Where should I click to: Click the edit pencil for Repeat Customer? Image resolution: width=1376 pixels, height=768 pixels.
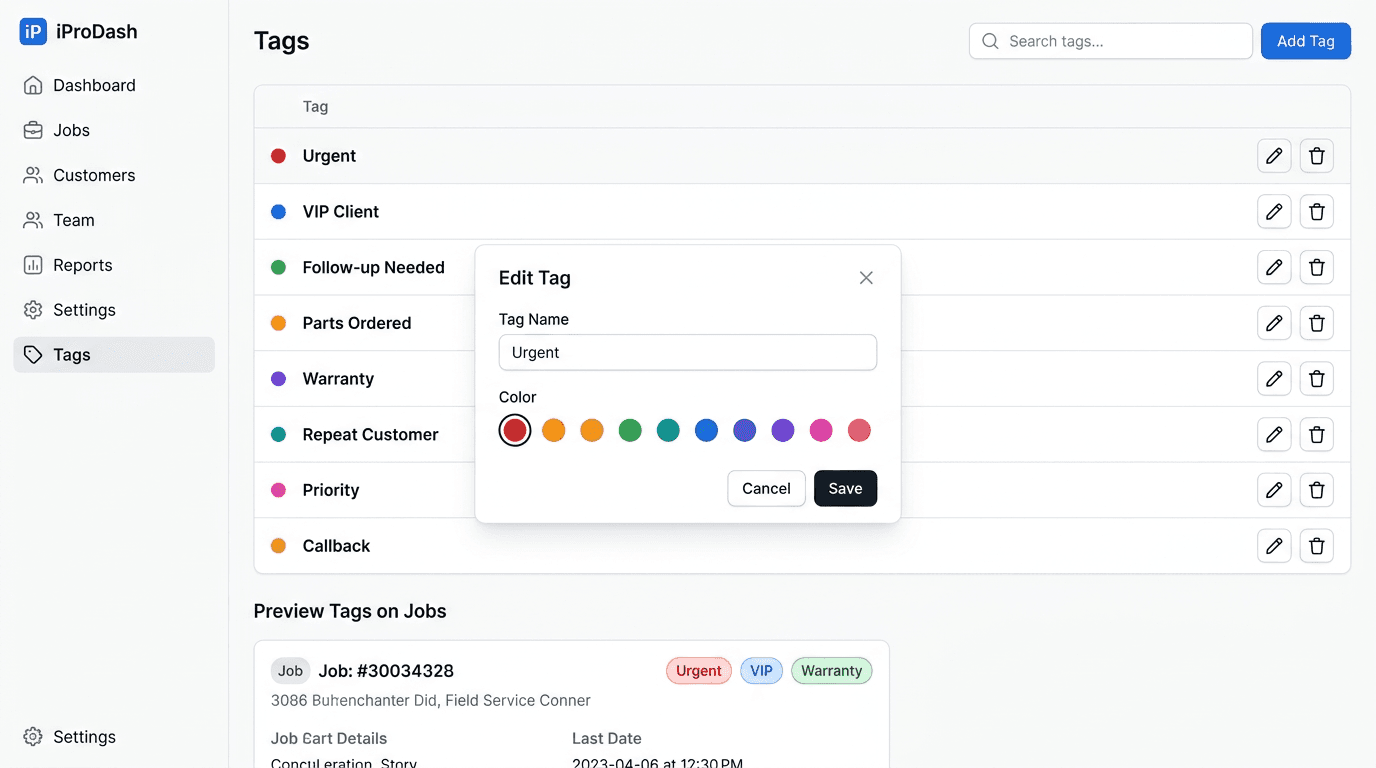pyautogui.click(x=1274, y=434)
